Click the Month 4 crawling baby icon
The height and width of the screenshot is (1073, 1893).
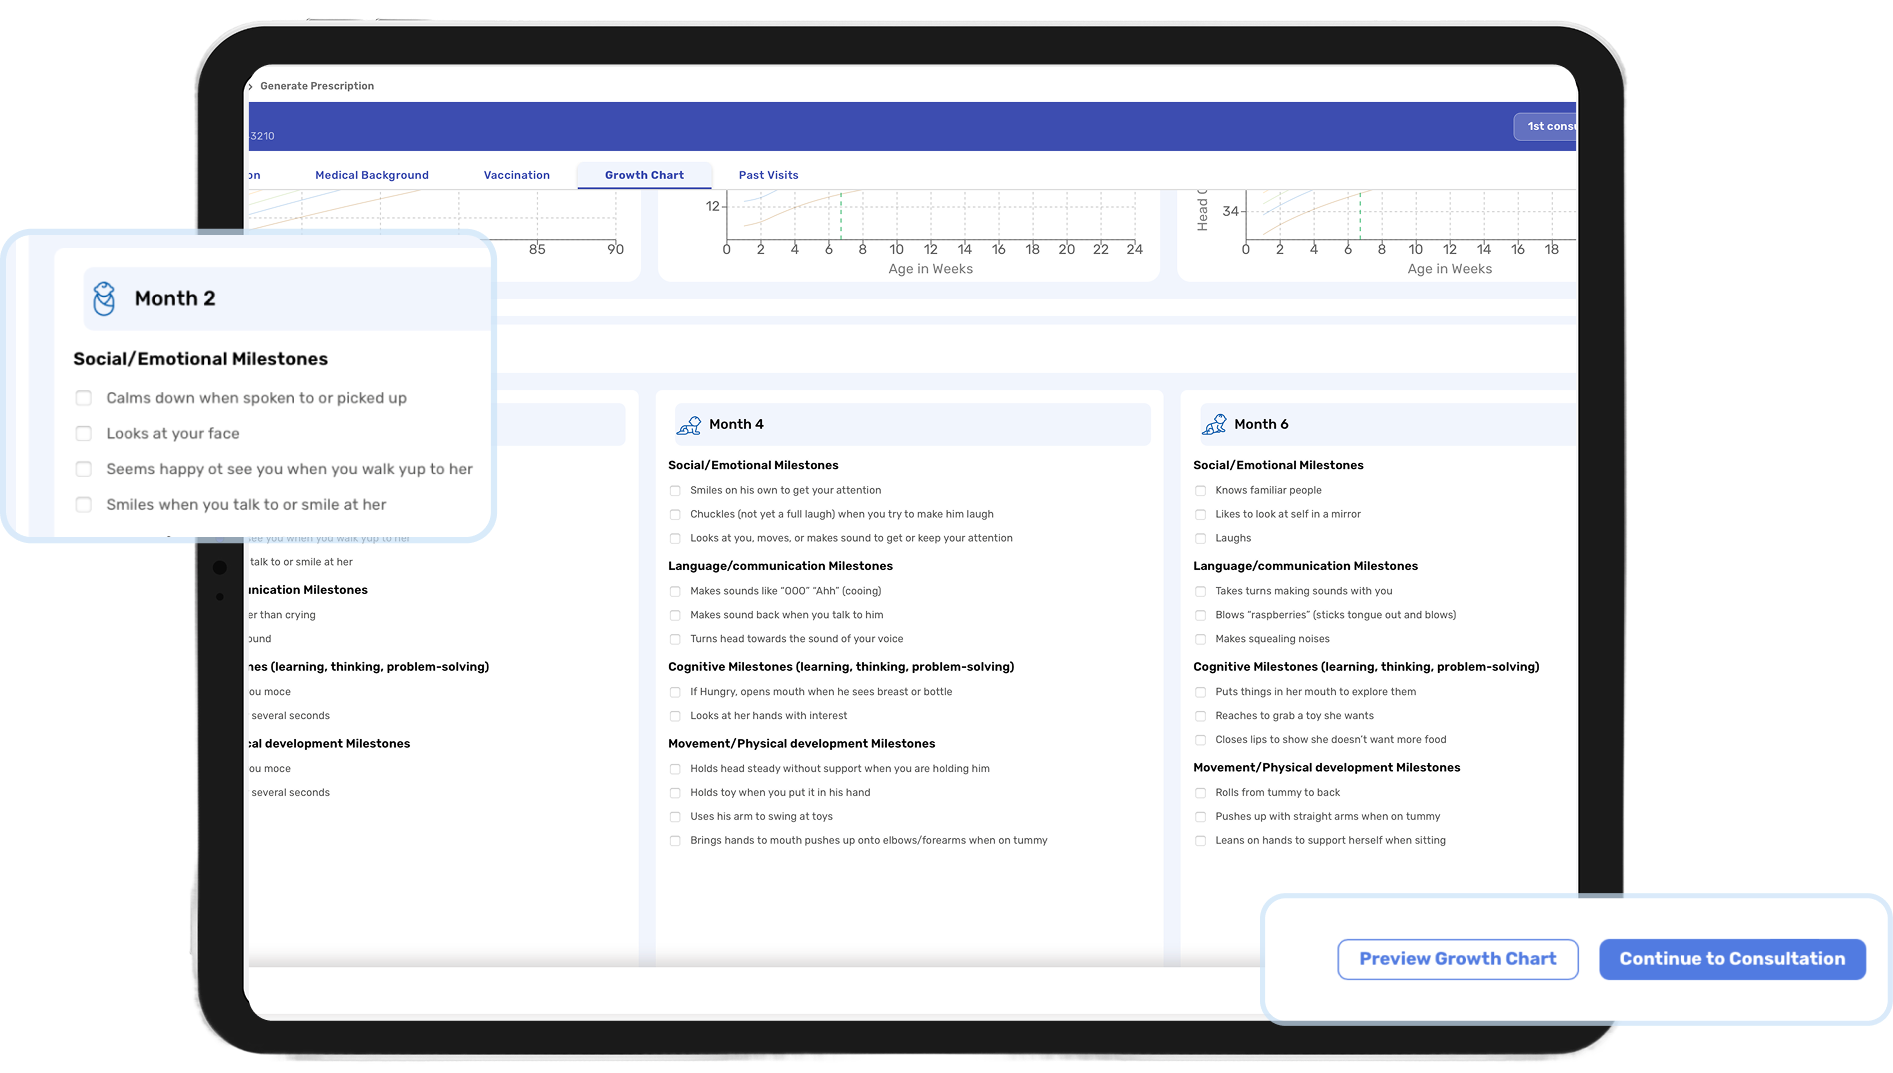click(x=689, y=425)
